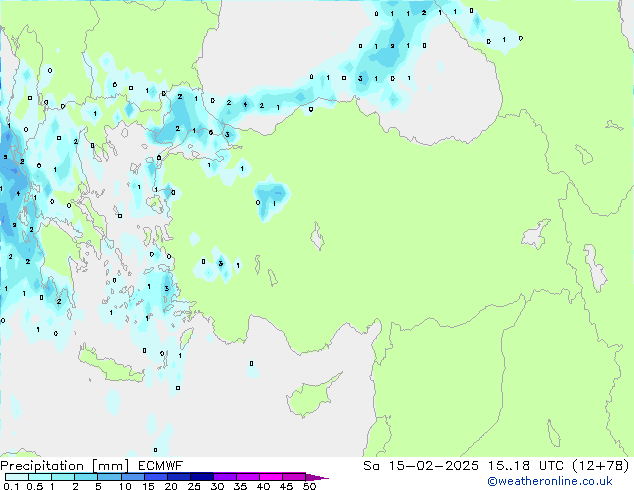Click the legend scale label '15'
This screenshot has height=490, width=634.
pyautogui.click(x=148, y=486)
